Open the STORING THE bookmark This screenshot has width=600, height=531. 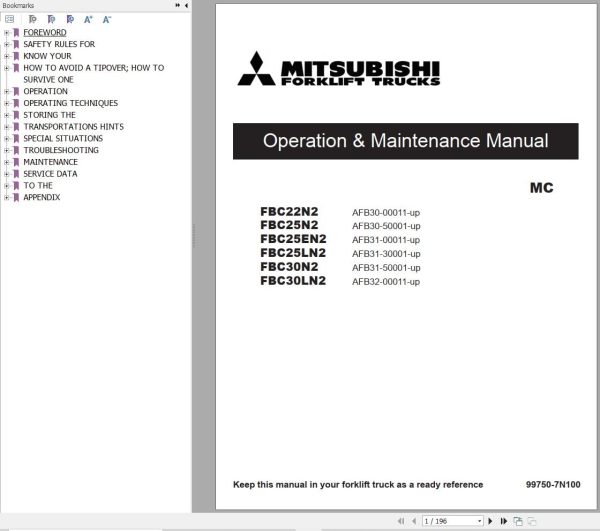49,115
